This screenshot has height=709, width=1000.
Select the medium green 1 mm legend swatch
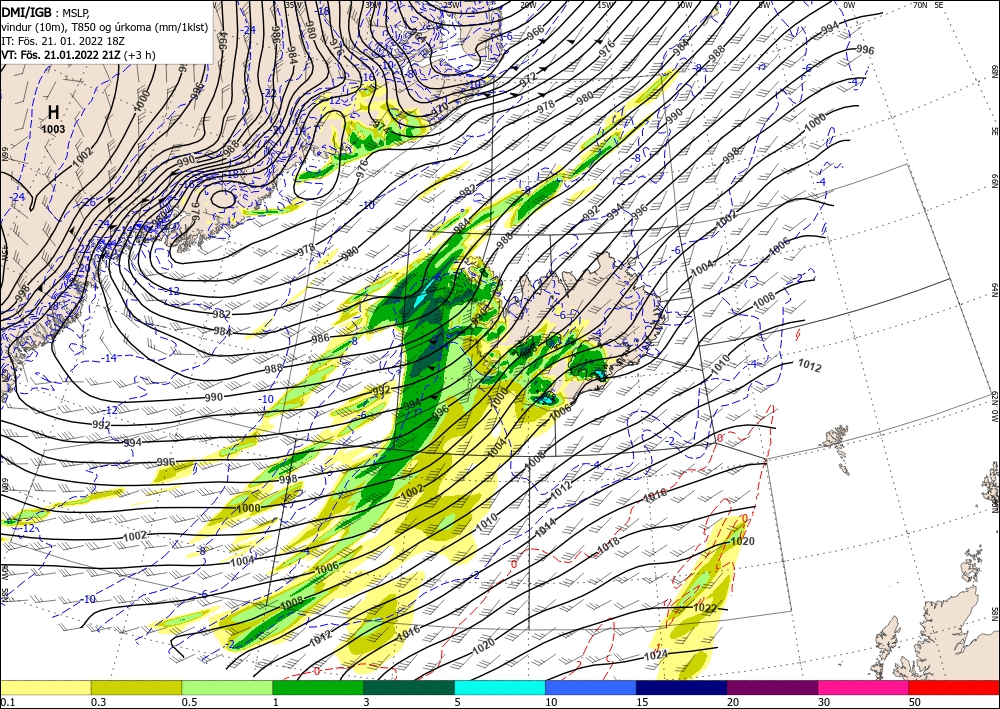point(318,687)
